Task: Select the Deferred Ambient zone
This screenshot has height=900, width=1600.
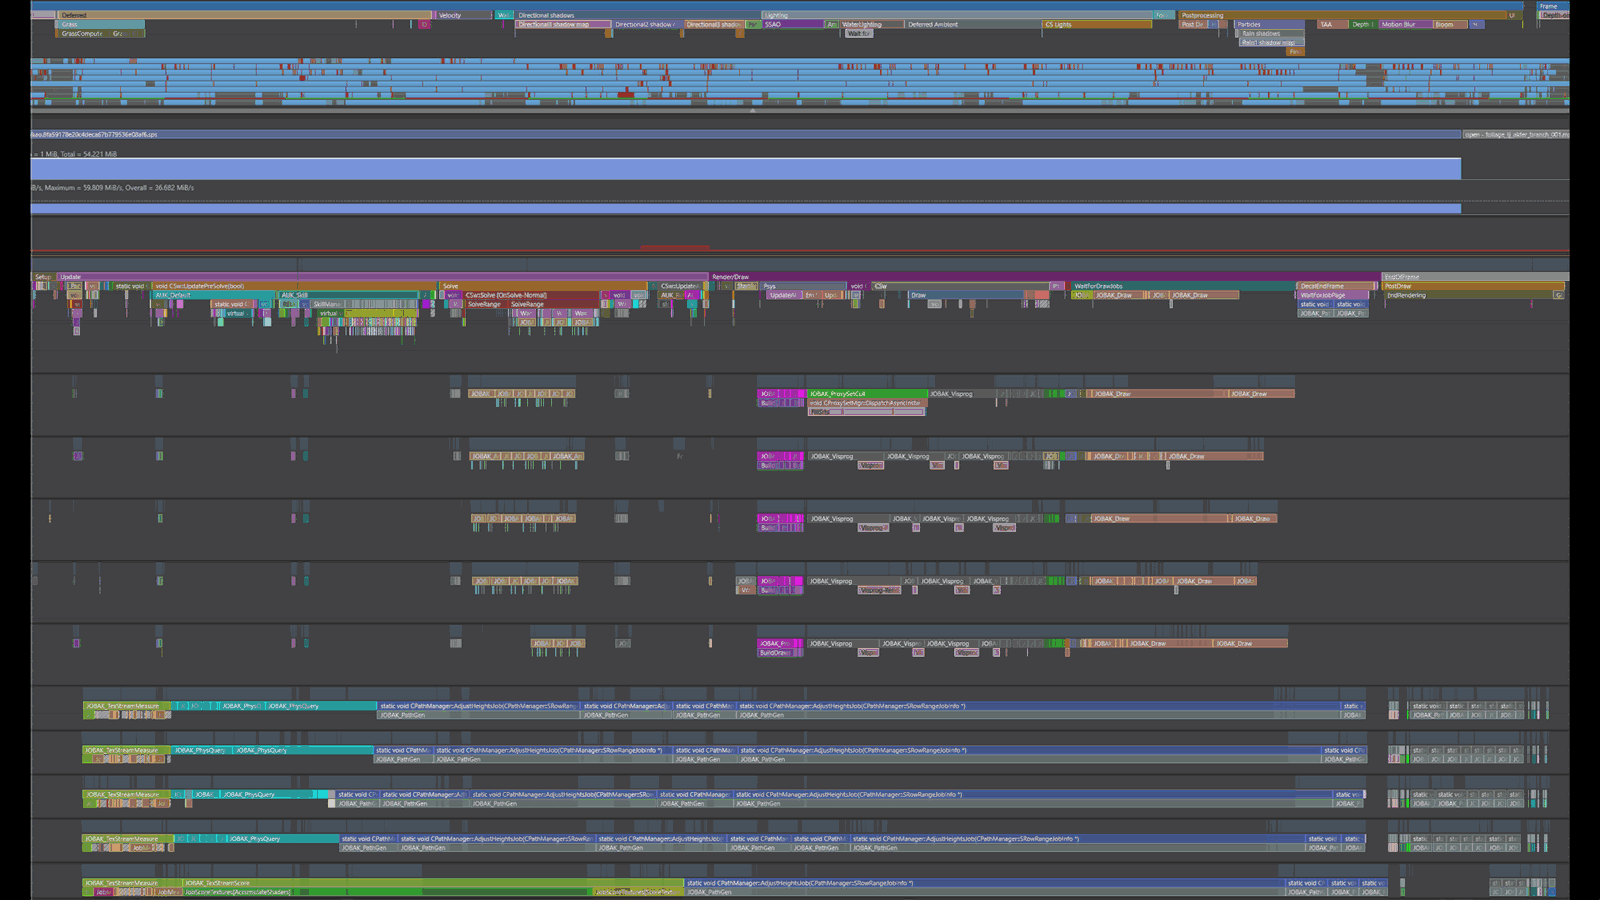Action: click(972, 24)
